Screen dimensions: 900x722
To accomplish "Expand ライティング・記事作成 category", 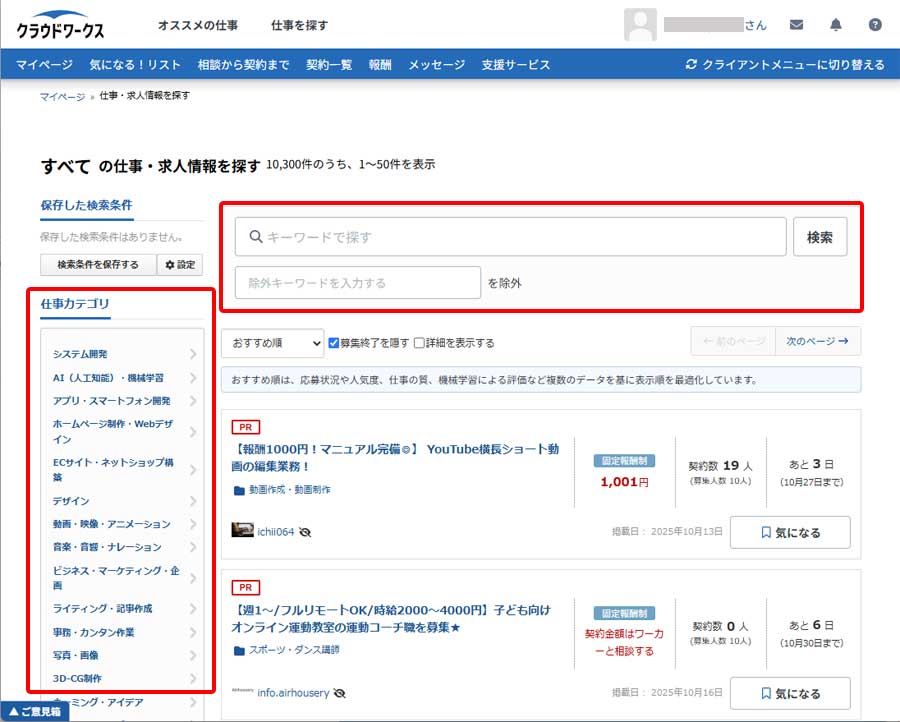I will [x=122, y=608].
